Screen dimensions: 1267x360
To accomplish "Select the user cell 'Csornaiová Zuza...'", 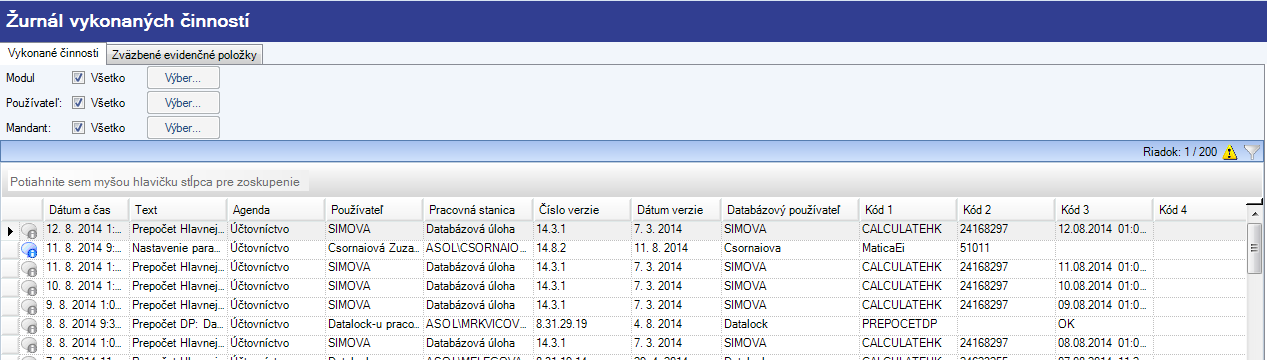I will [x=374, y=249].
